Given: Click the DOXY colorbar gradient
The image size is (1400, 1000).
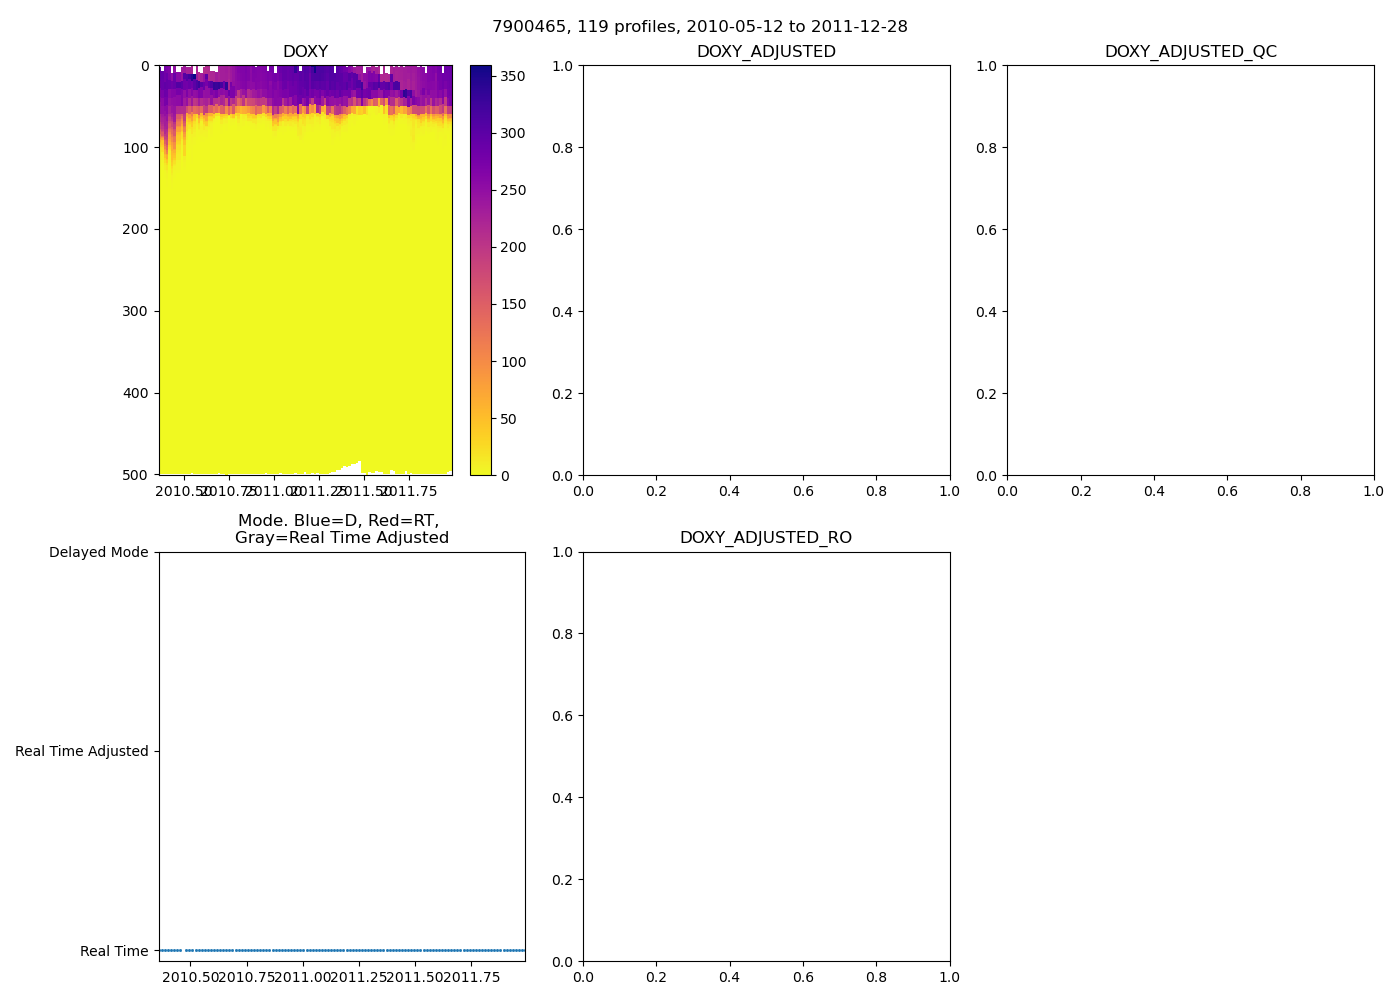Looking at the screenshot, I should coord(481,270).
